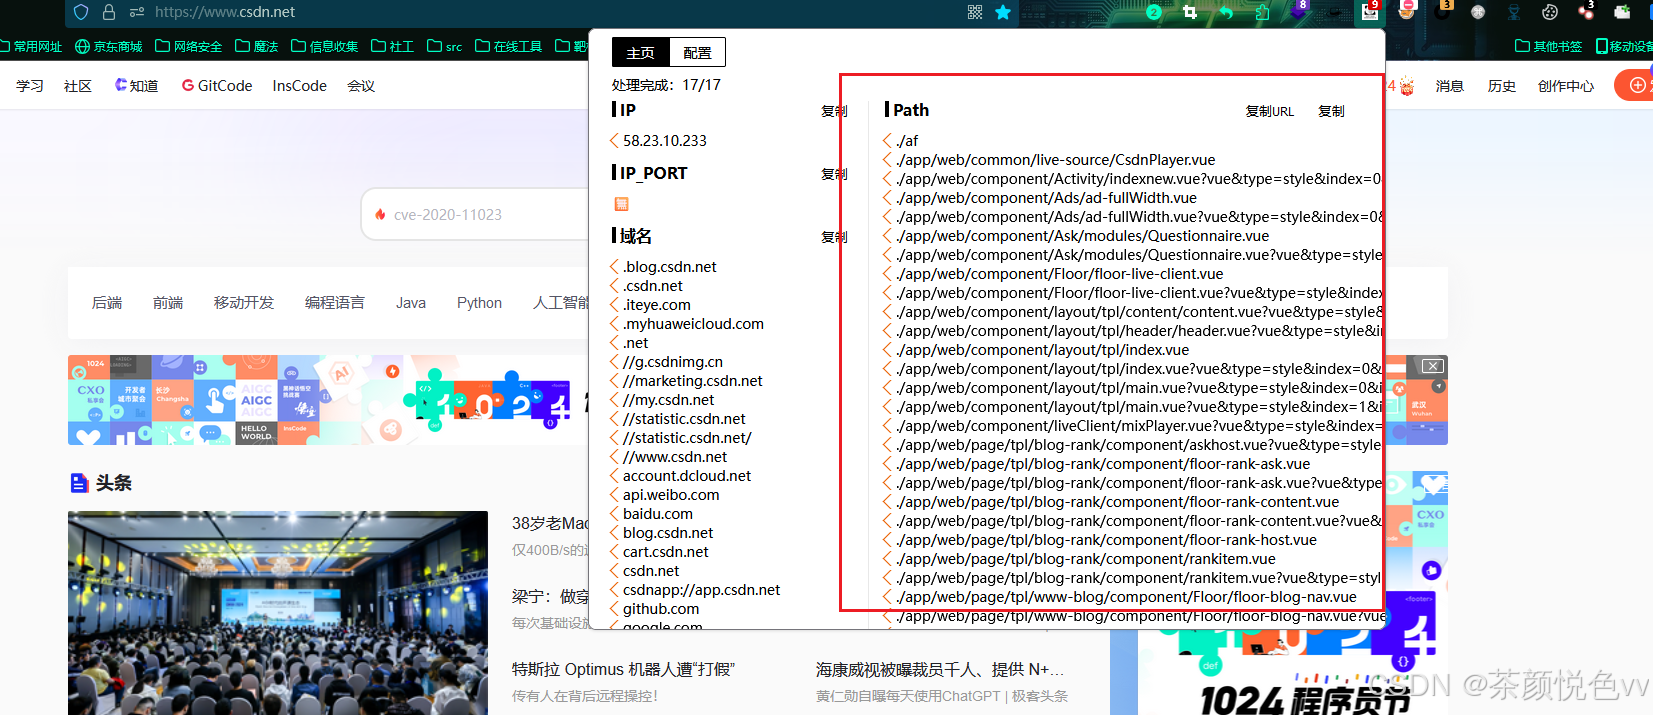Open the 海康威视被曝裁员千人 article

point(940,670)
